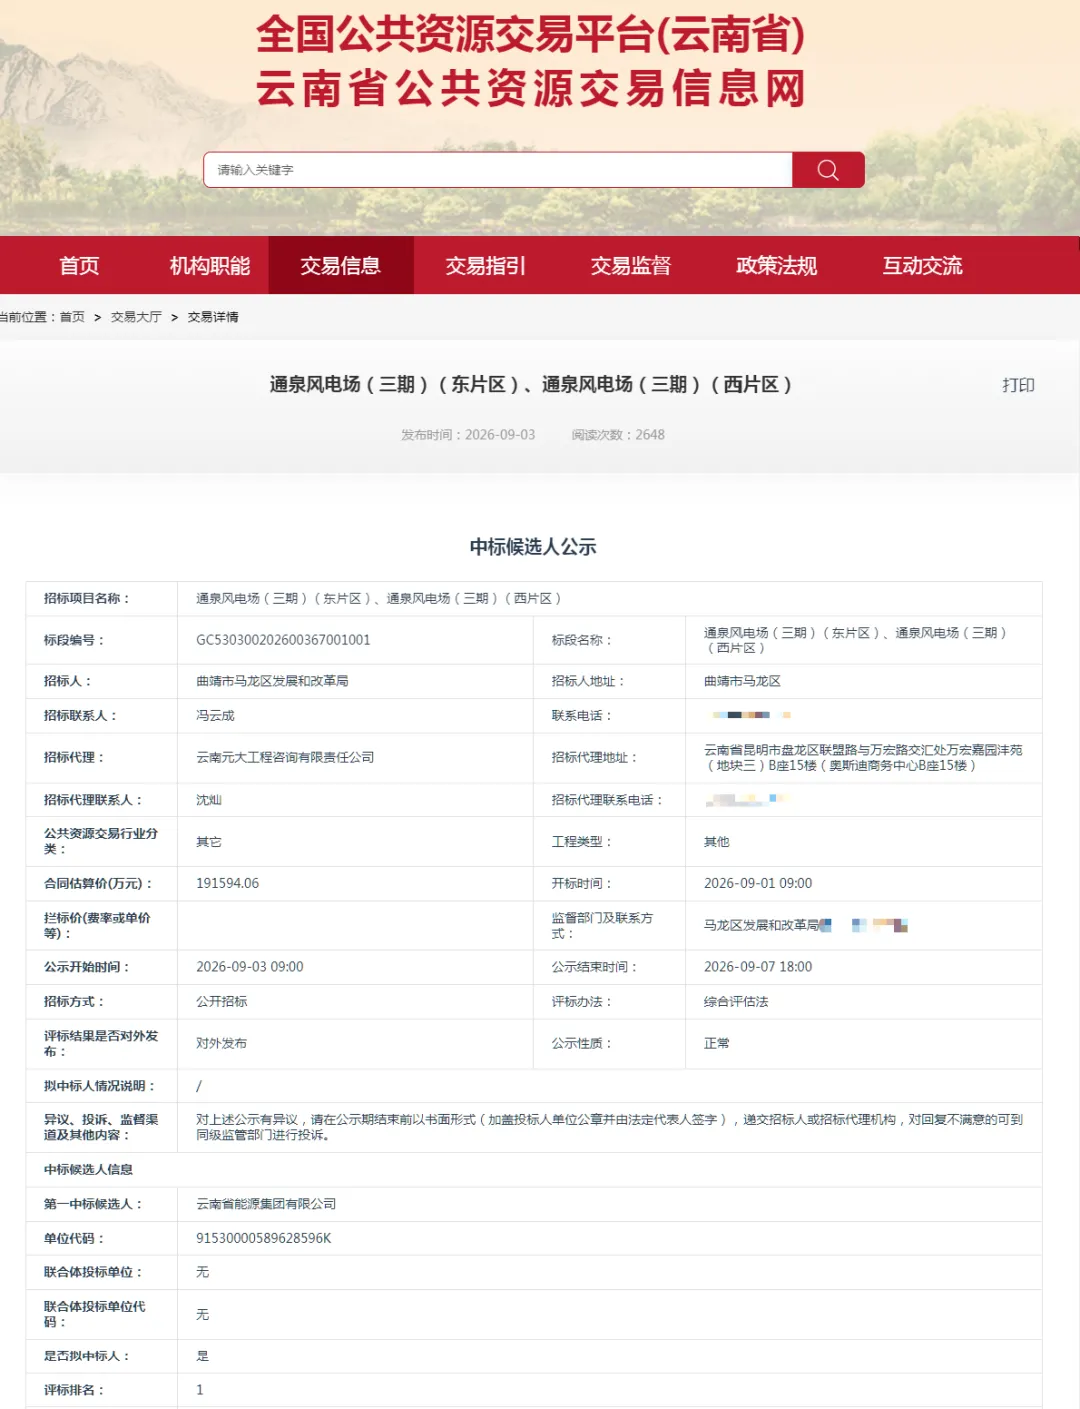The width and height of the screenshot is (1080, 1409).
Task: Click the page title 通泉风电场（三期）heading
Action: click(531, 385)
